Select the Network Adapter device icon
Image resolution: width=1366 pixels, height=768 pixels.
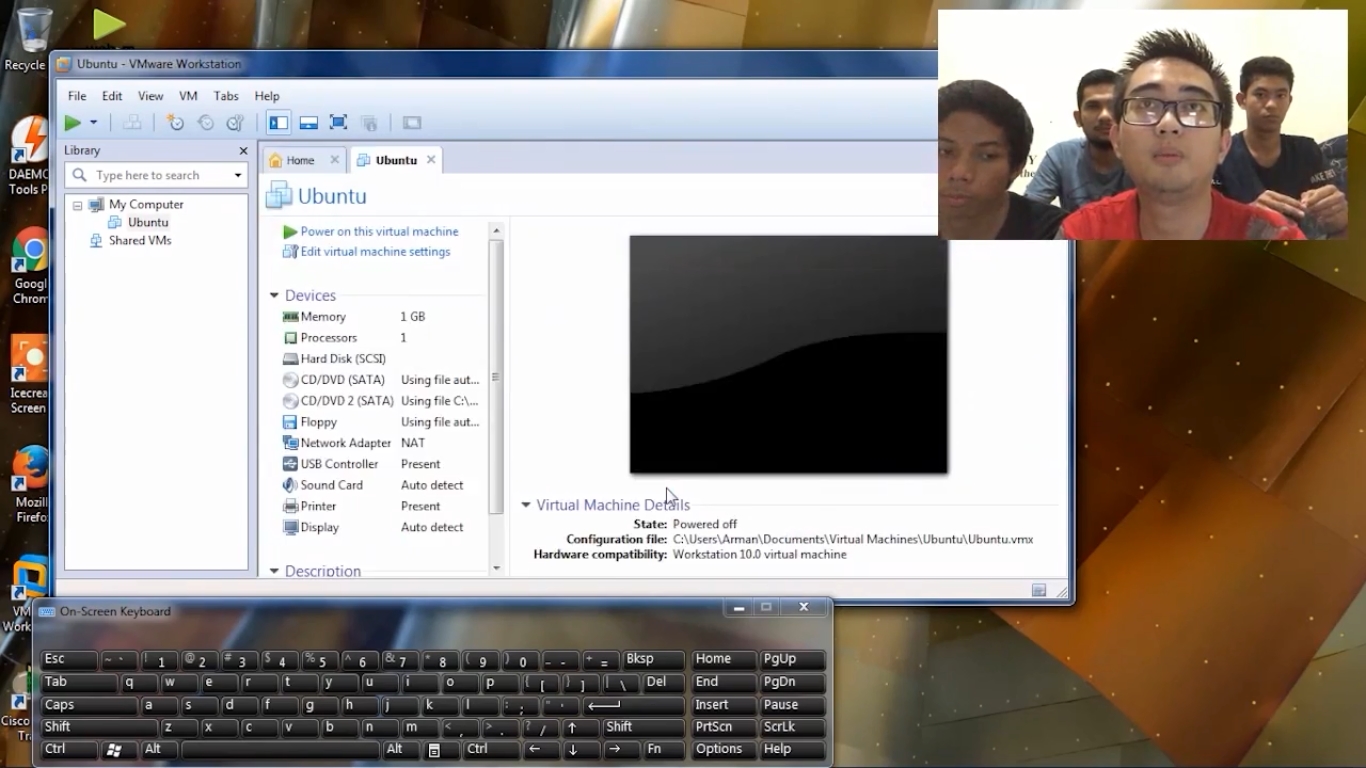coord(290,443)
